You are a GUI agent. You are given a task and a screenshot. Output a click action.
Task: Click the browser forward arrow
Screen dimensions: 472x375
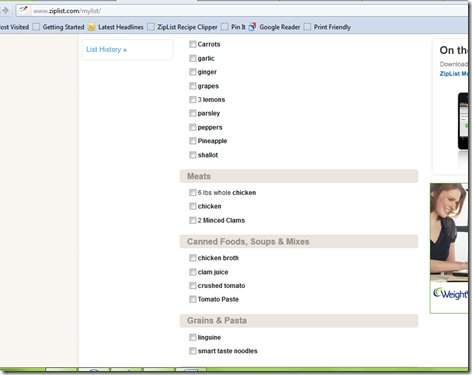pyautogui.click(x=5, y=11)
